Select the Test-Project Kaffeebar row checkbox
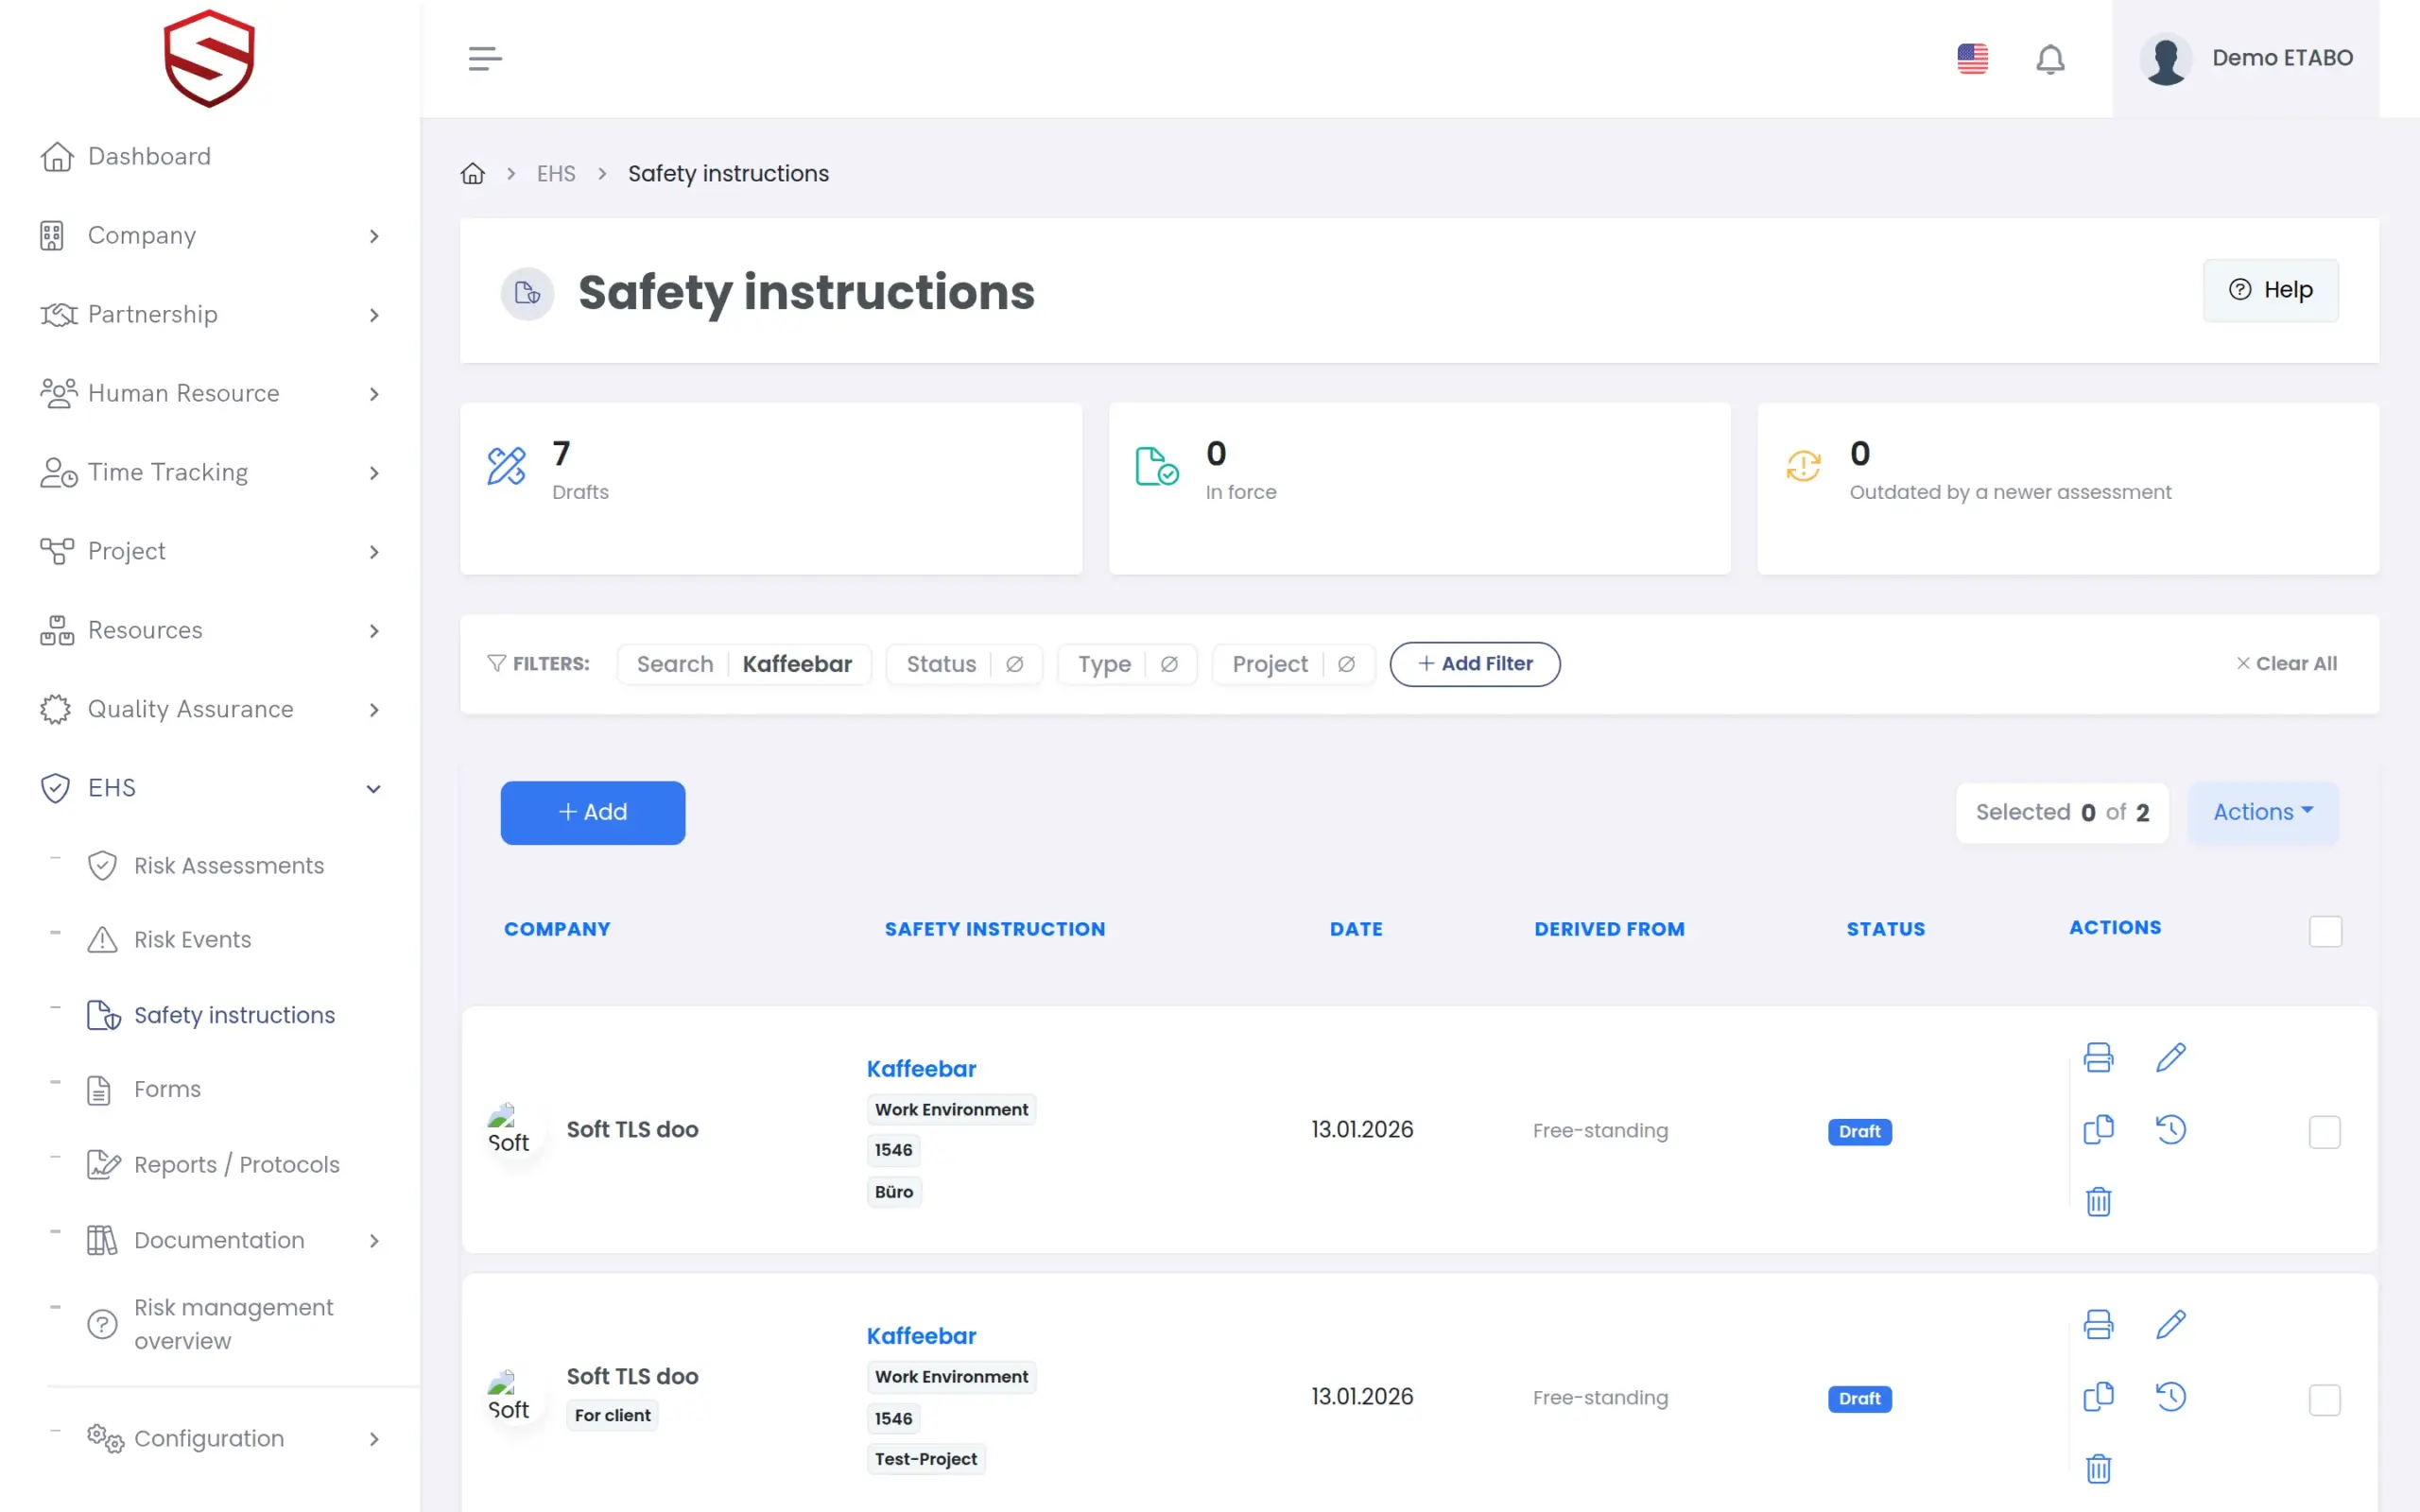The image size is (2420, 1512). tap(2324, 1399)
